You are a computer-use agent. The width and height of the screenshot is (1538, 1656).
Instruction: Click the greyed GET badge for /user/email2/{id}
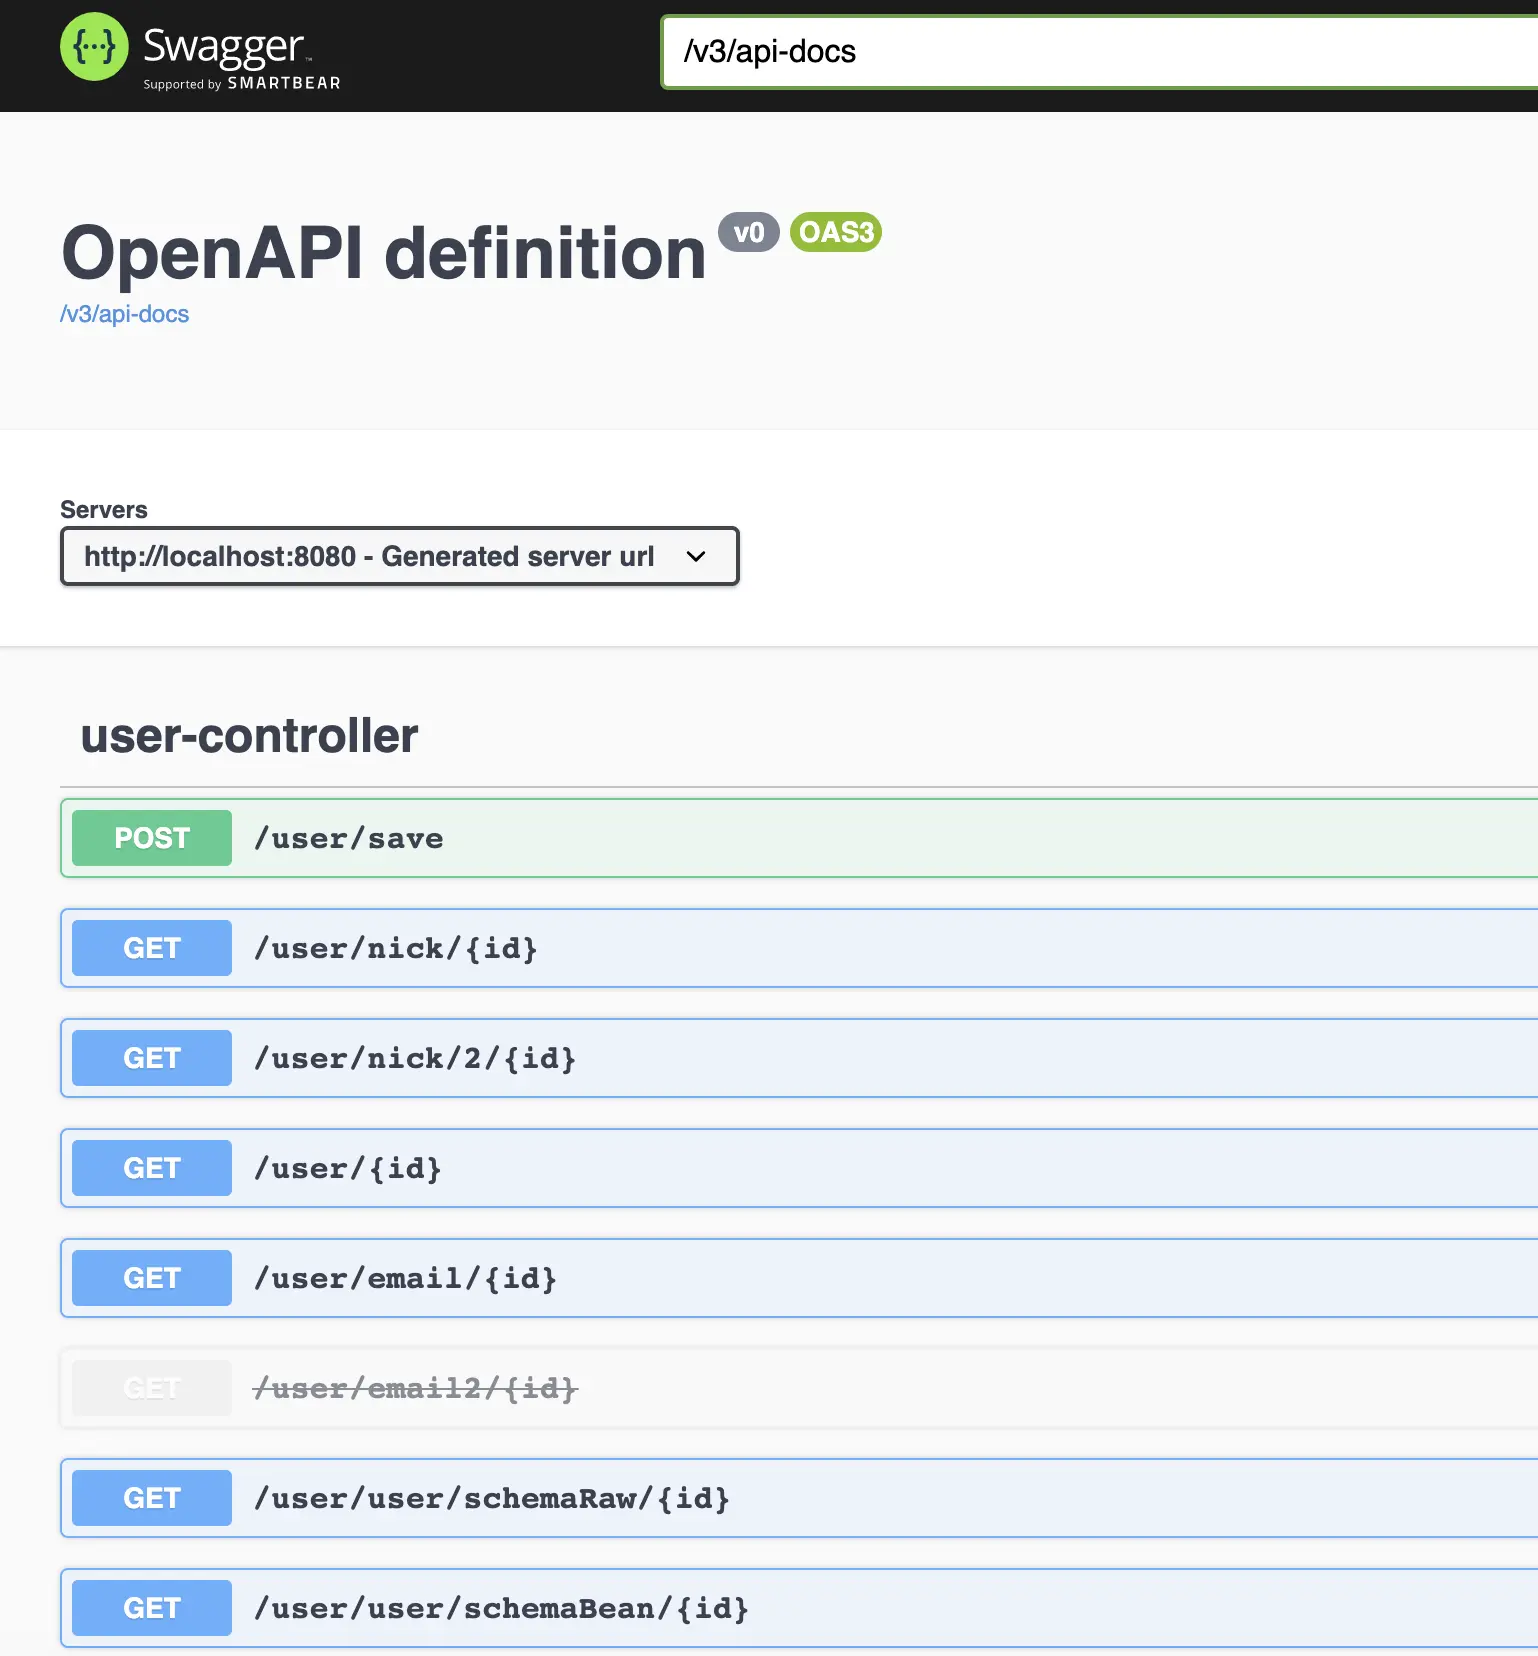point(152,1388)
